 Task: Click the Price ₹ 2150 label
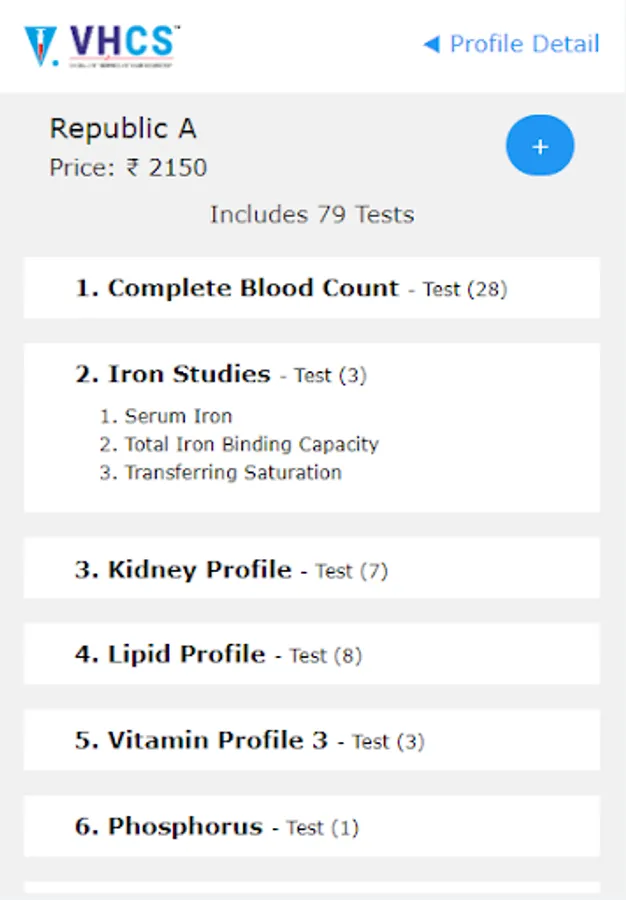[x=128, y=167]
